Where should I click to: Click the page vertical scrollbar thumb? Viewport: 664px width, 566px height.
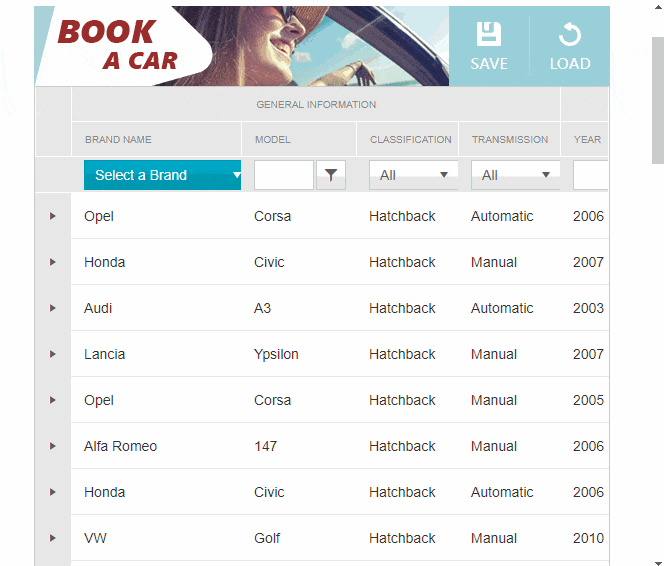point(658,100)
